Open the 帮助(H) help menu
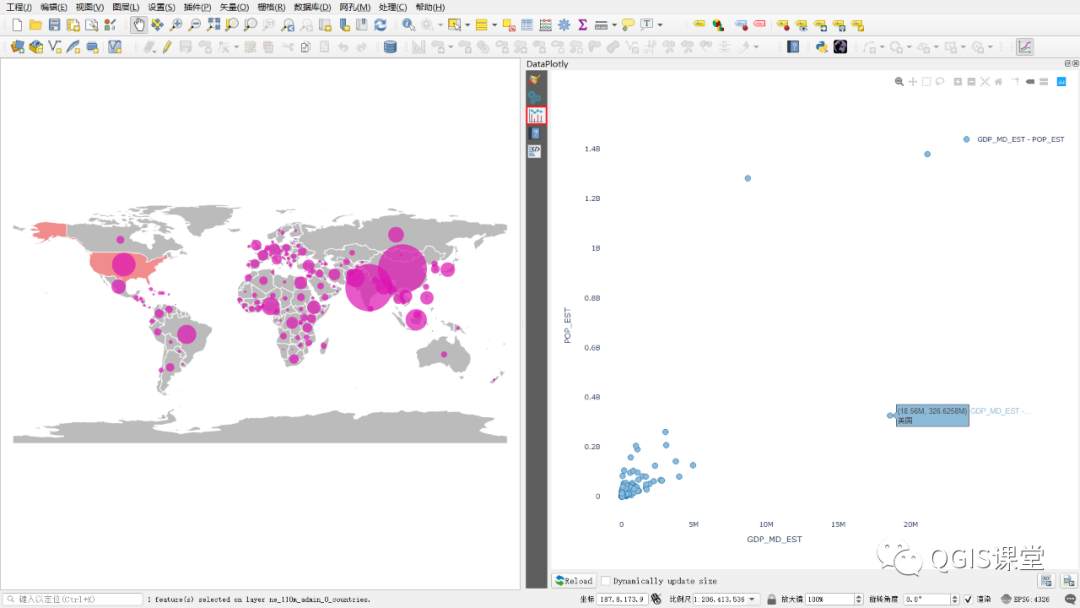 (x=430, y=7)
